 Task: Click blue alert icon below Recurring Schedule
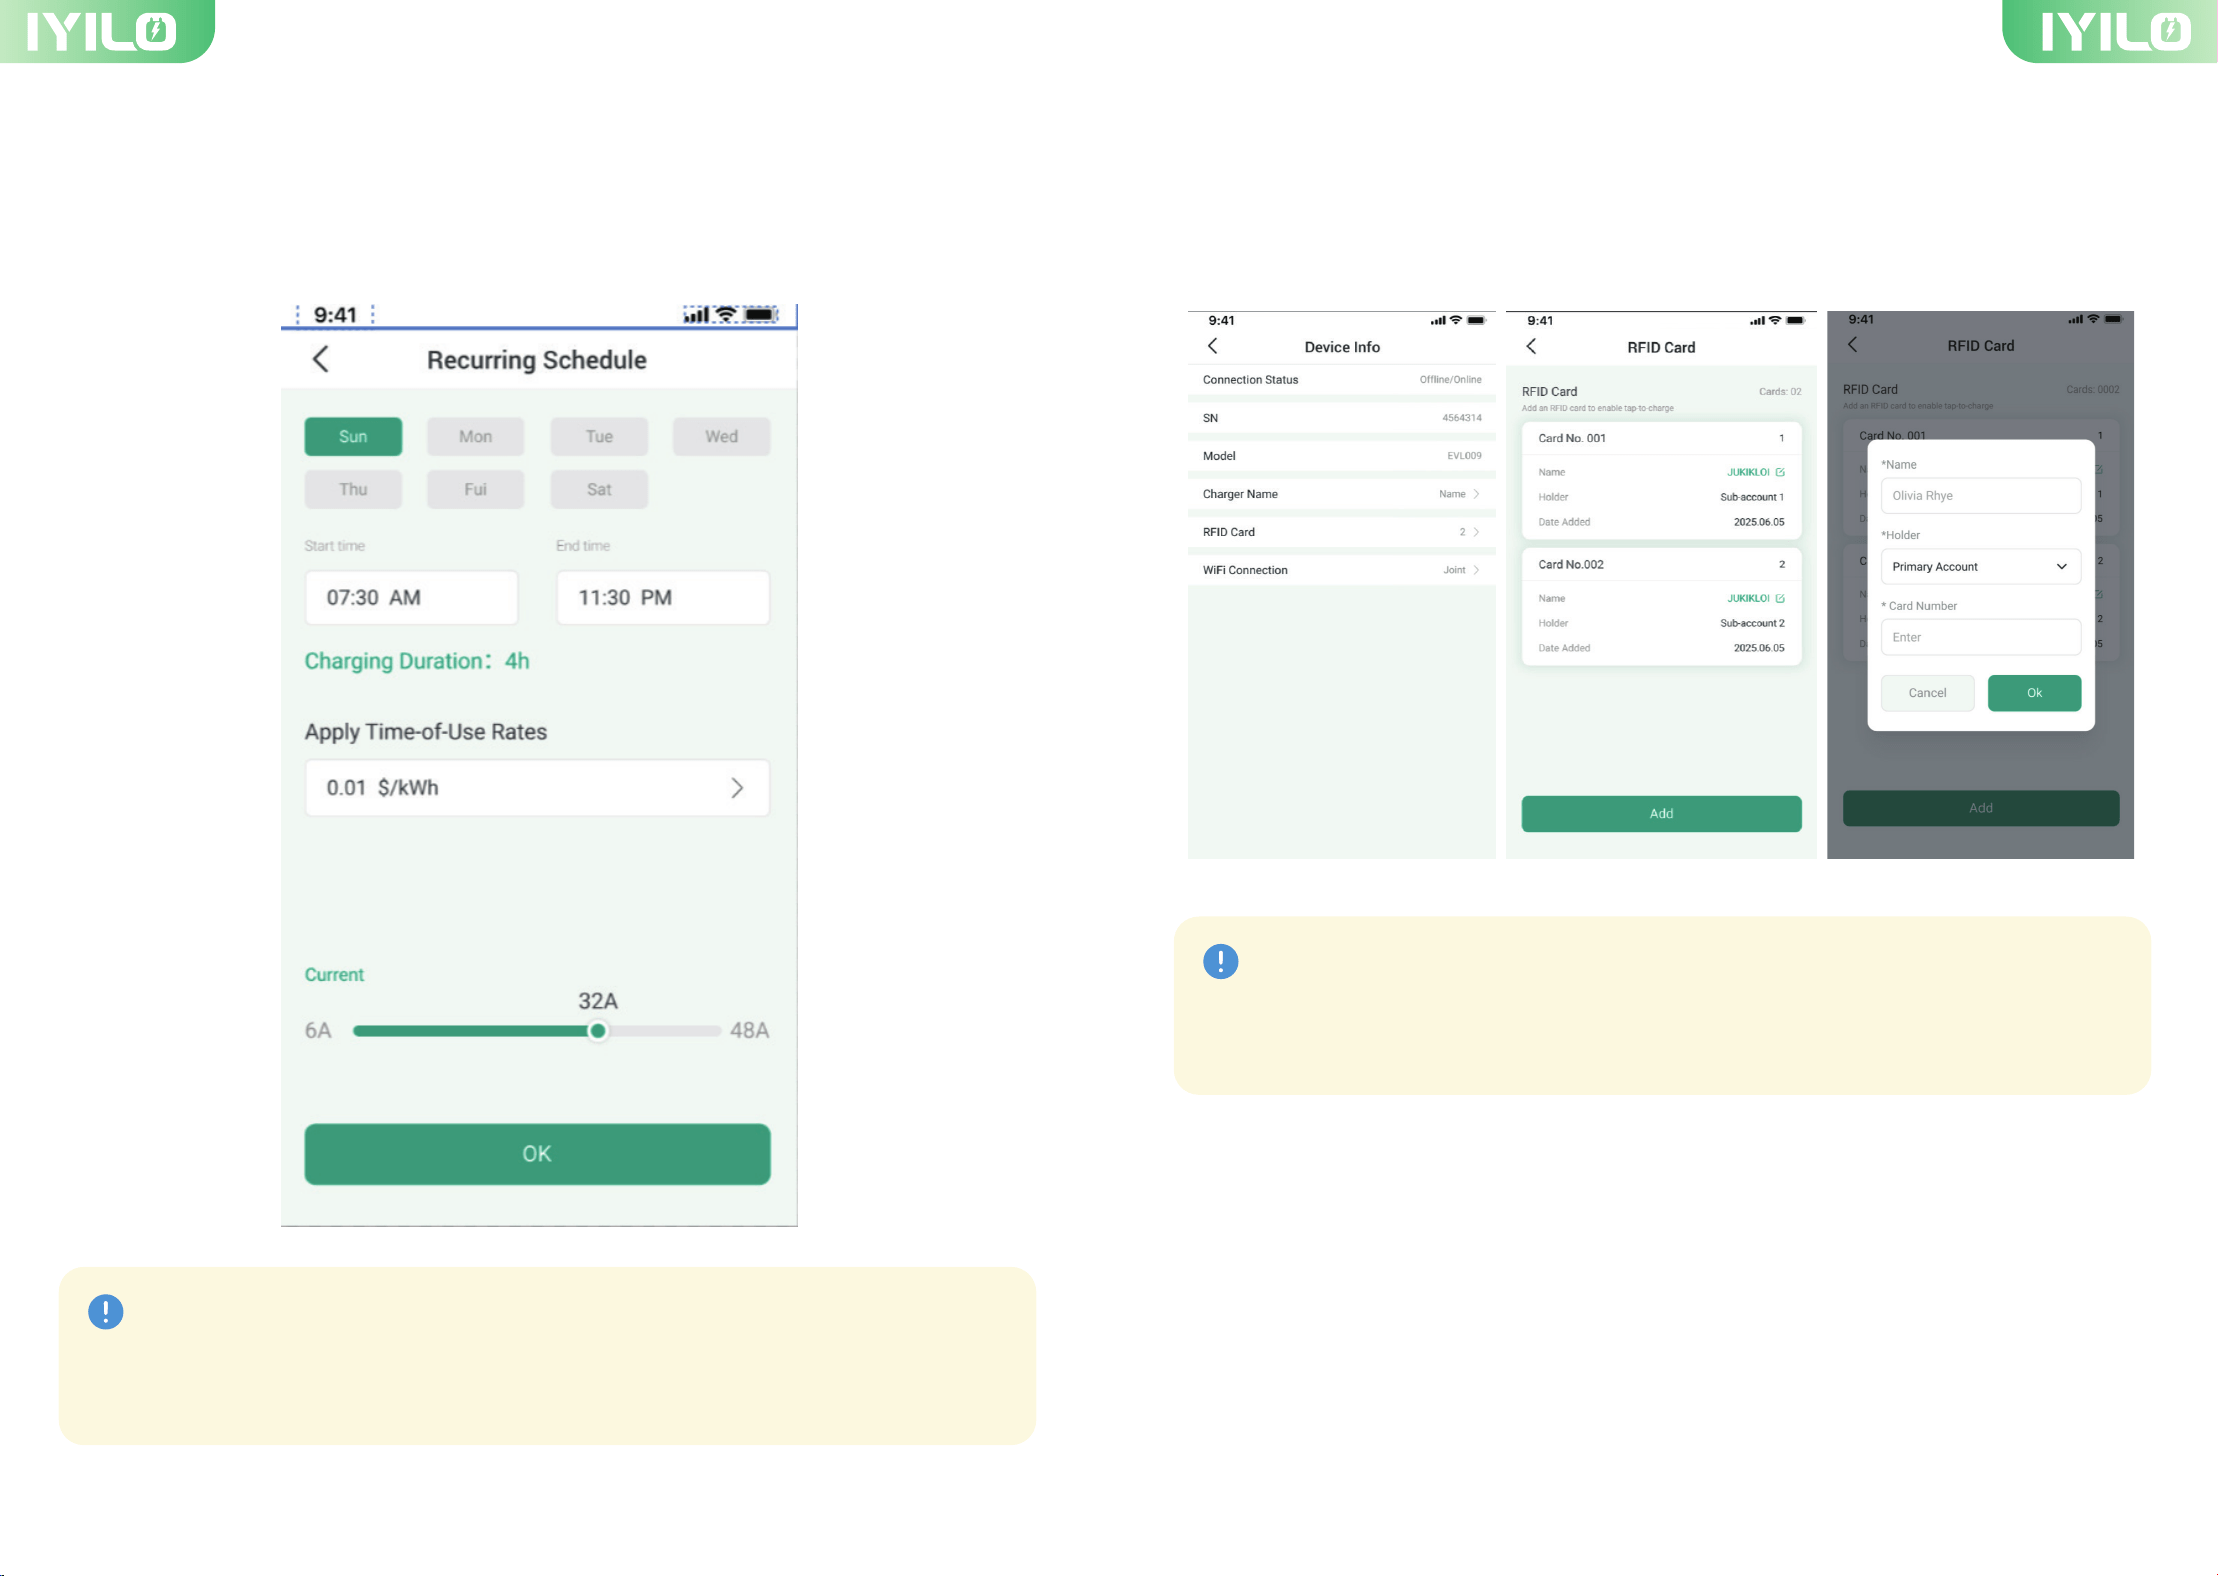(x=105, y=1312)
